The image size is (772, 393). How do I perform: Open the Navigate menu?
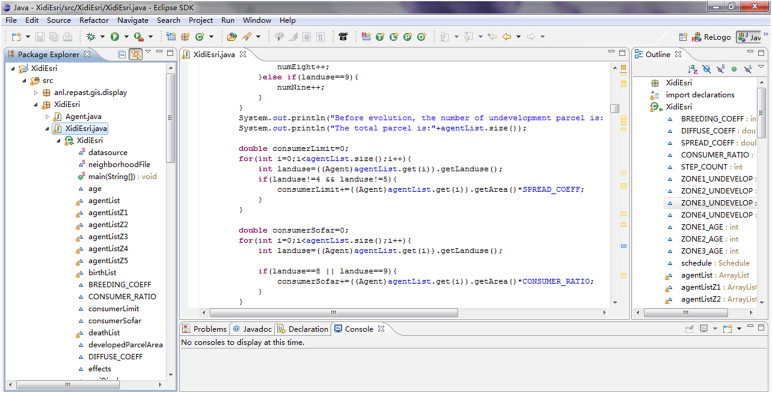click(132, 20)
